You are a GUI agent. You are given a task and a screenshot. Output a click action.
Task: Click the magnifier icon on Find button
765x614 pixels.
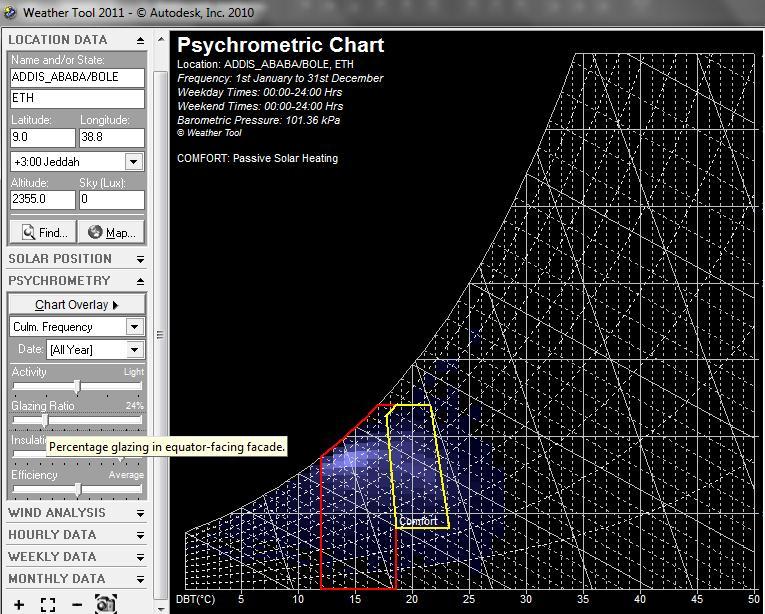[x=28, y=232]
